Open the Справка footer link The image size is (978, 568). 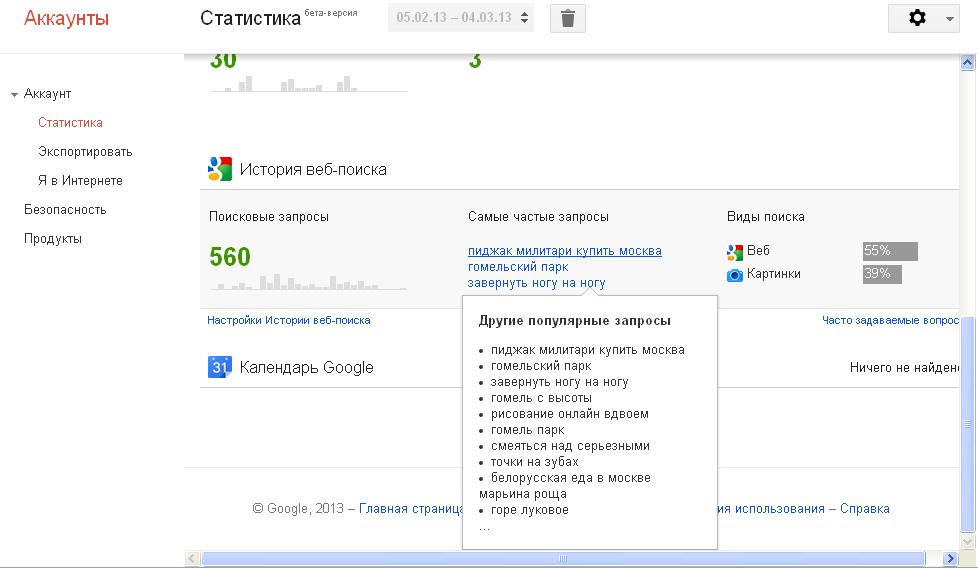point(864,509)
